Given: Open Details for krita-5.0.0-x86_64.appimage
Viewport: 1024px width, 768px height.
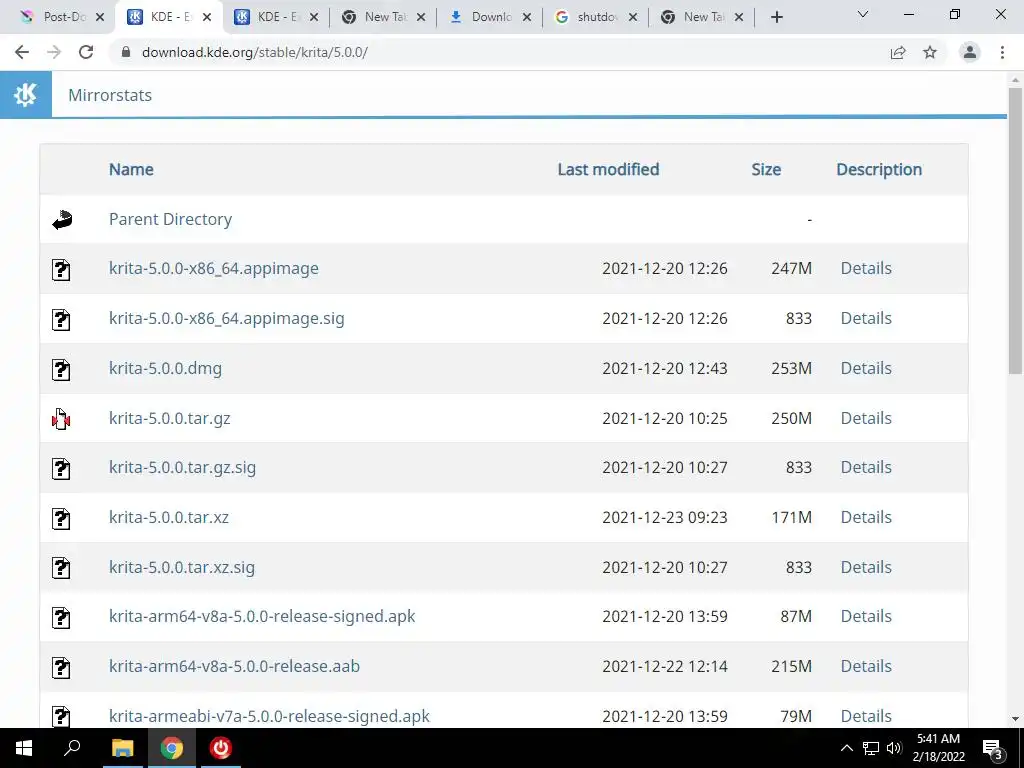Looking at the screenshot, I should pos(866,268).
